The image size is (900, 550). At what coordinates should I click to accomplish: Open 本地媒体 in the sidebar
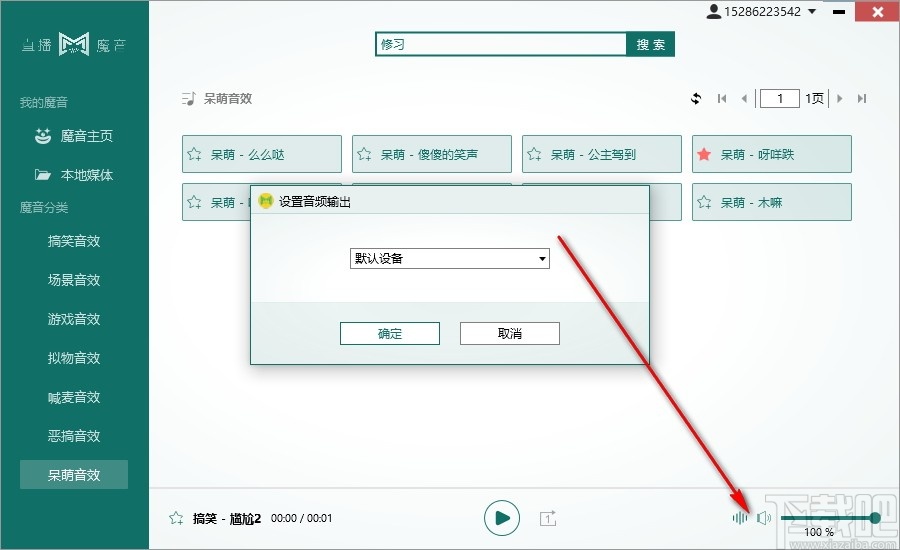coord(74,175)
